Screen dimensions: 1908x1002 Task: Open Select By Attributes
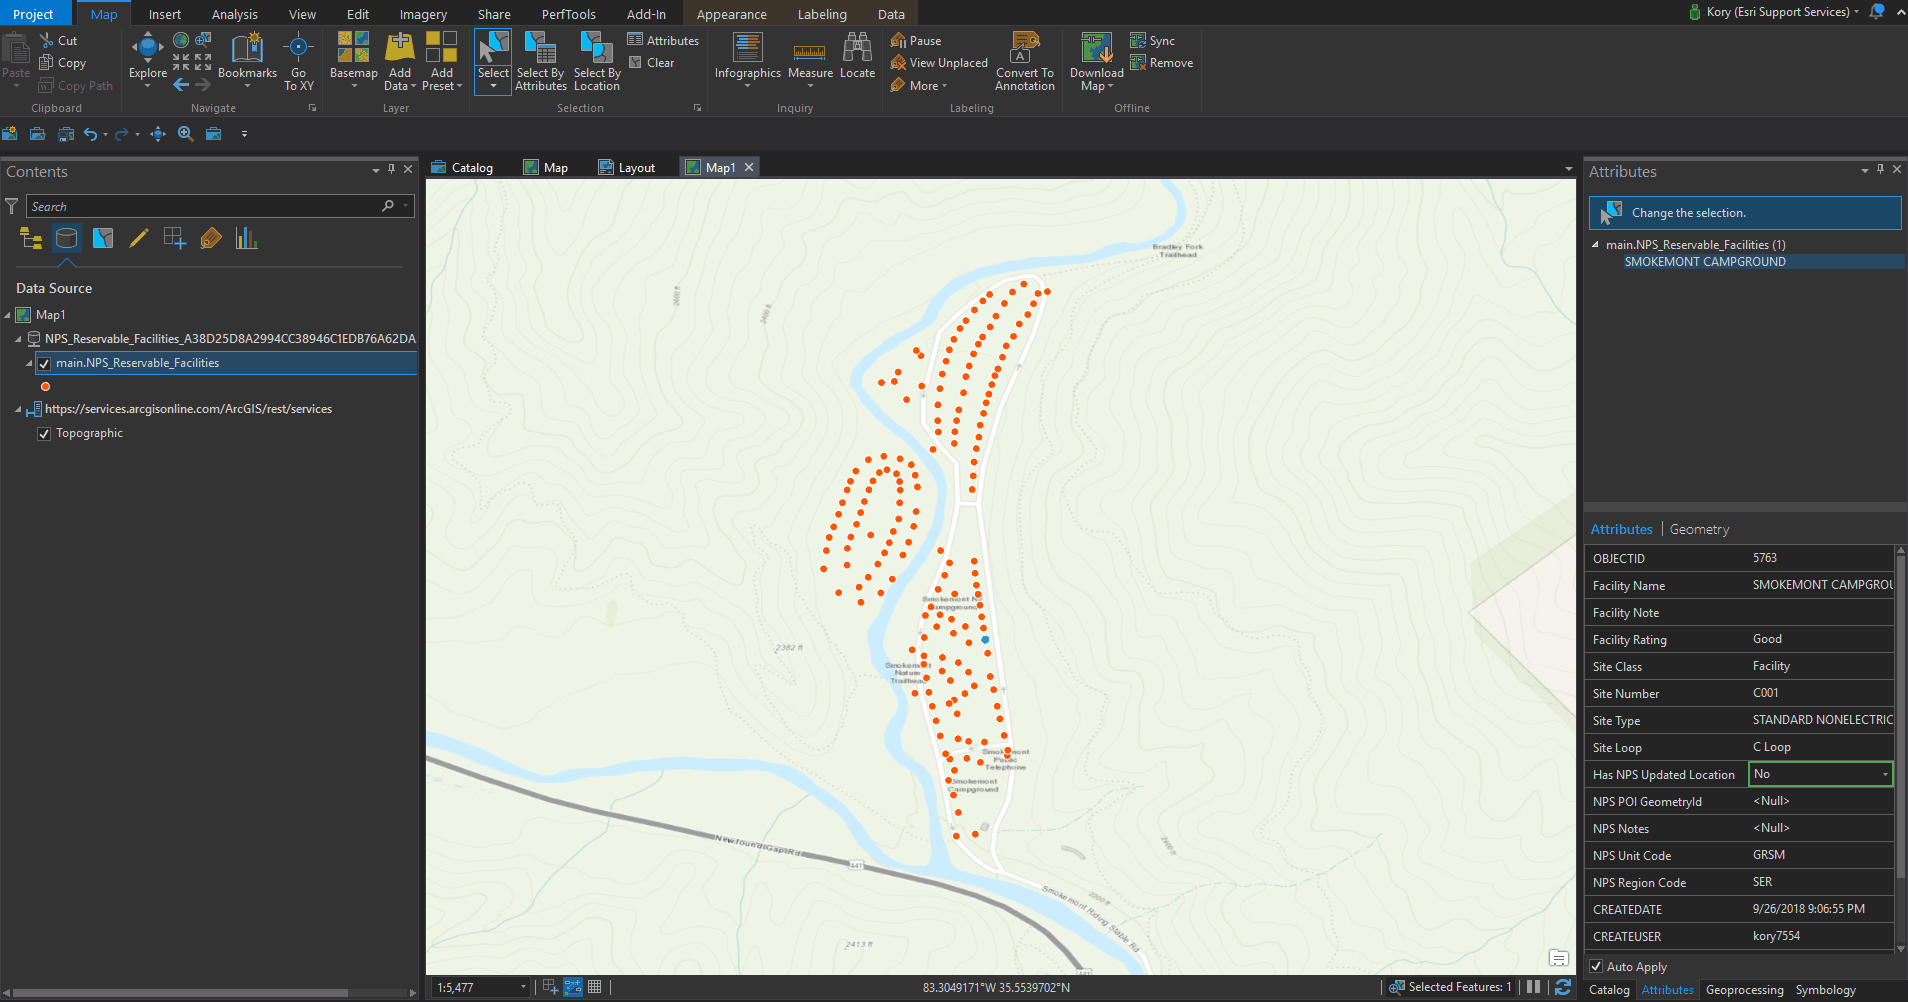point(541,62)
